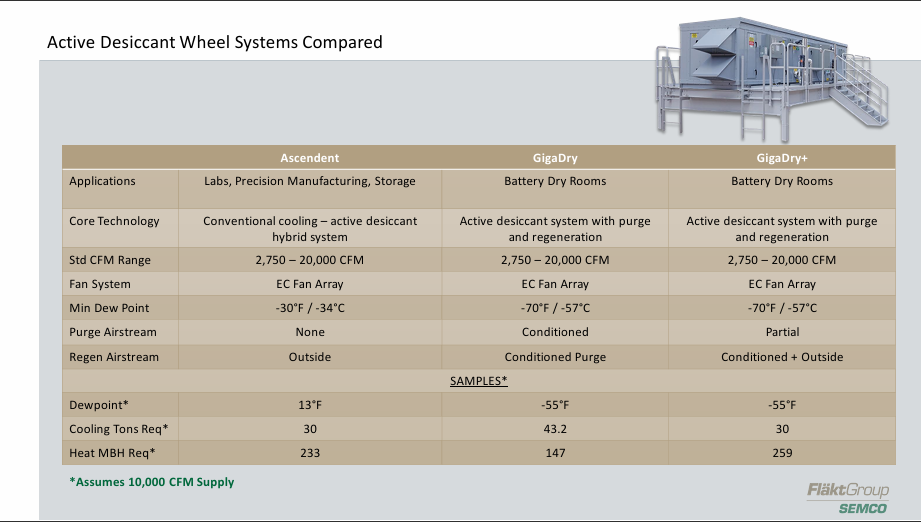Select the 259 Heat MBH value
The height and width of the screenshot is (522, 921).
[781, 453]
